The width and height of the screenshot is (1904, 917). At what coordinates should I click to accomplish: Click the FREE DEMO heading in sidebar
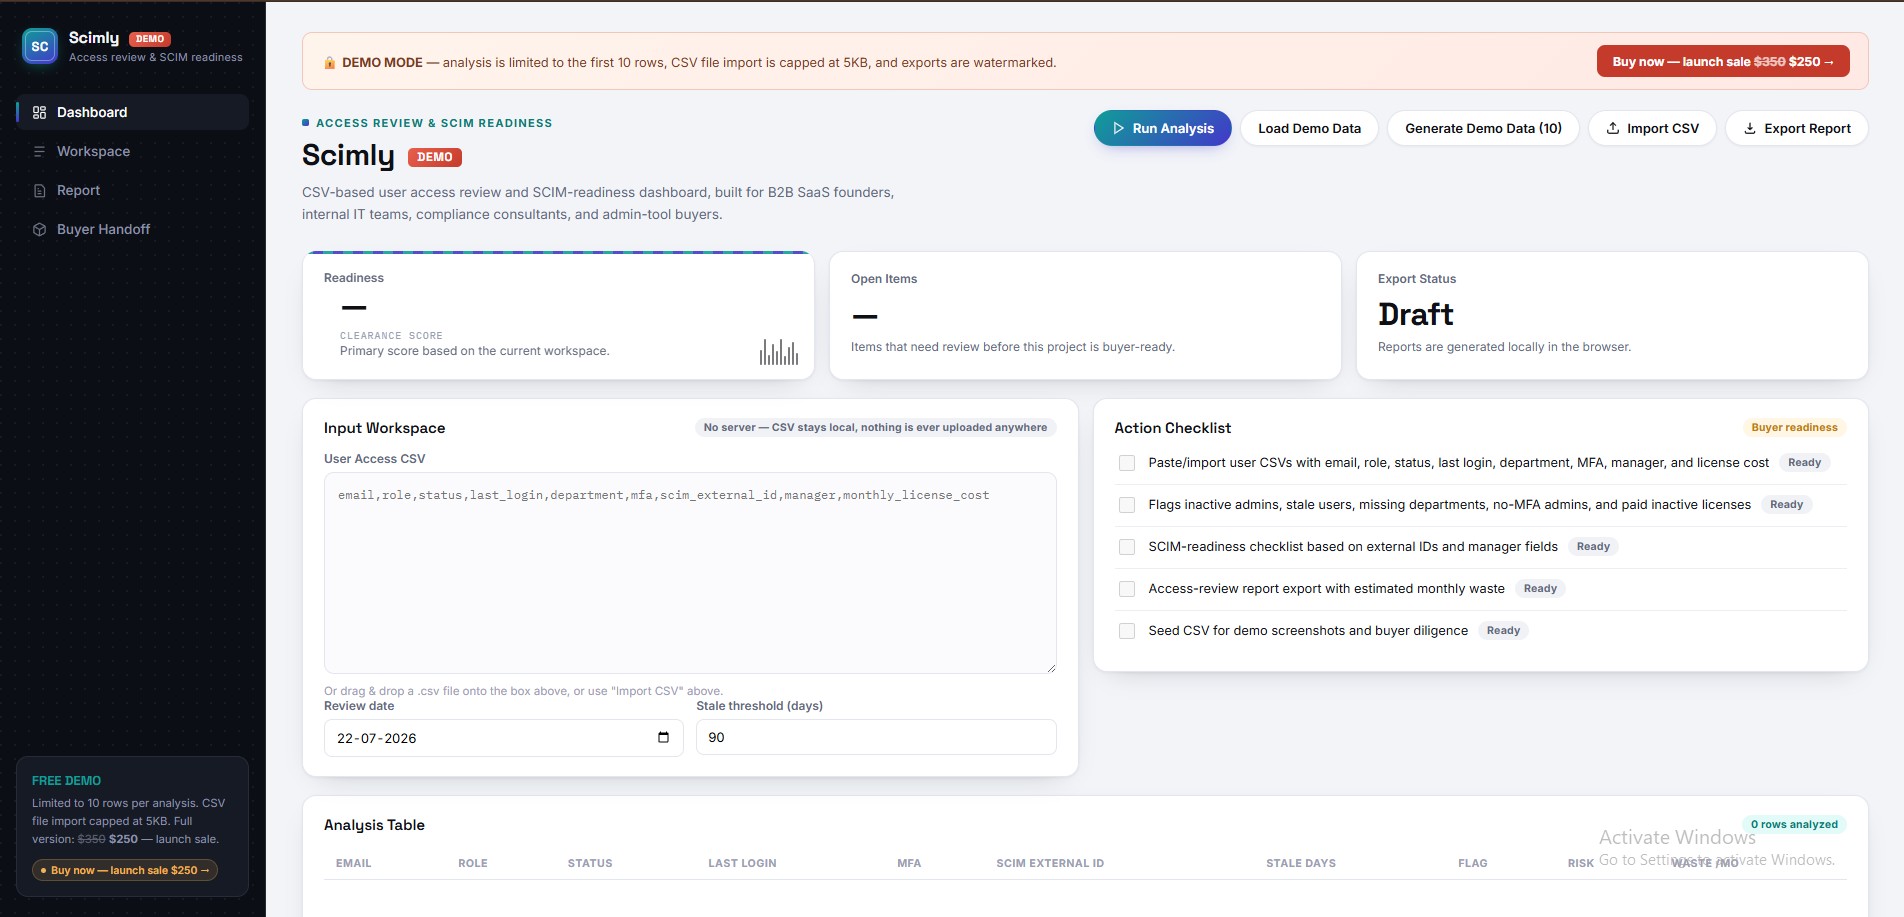click(x=66, y=781)
